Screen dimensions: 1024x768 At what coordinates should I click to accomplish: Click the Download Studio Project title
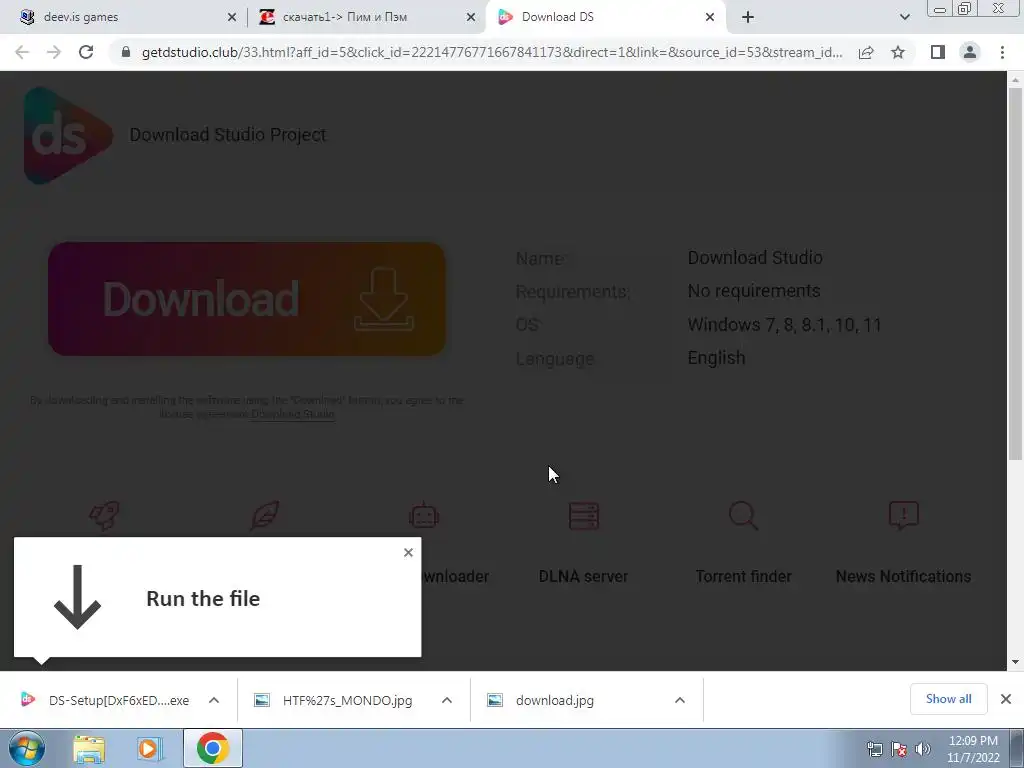(x=227, y=135)
